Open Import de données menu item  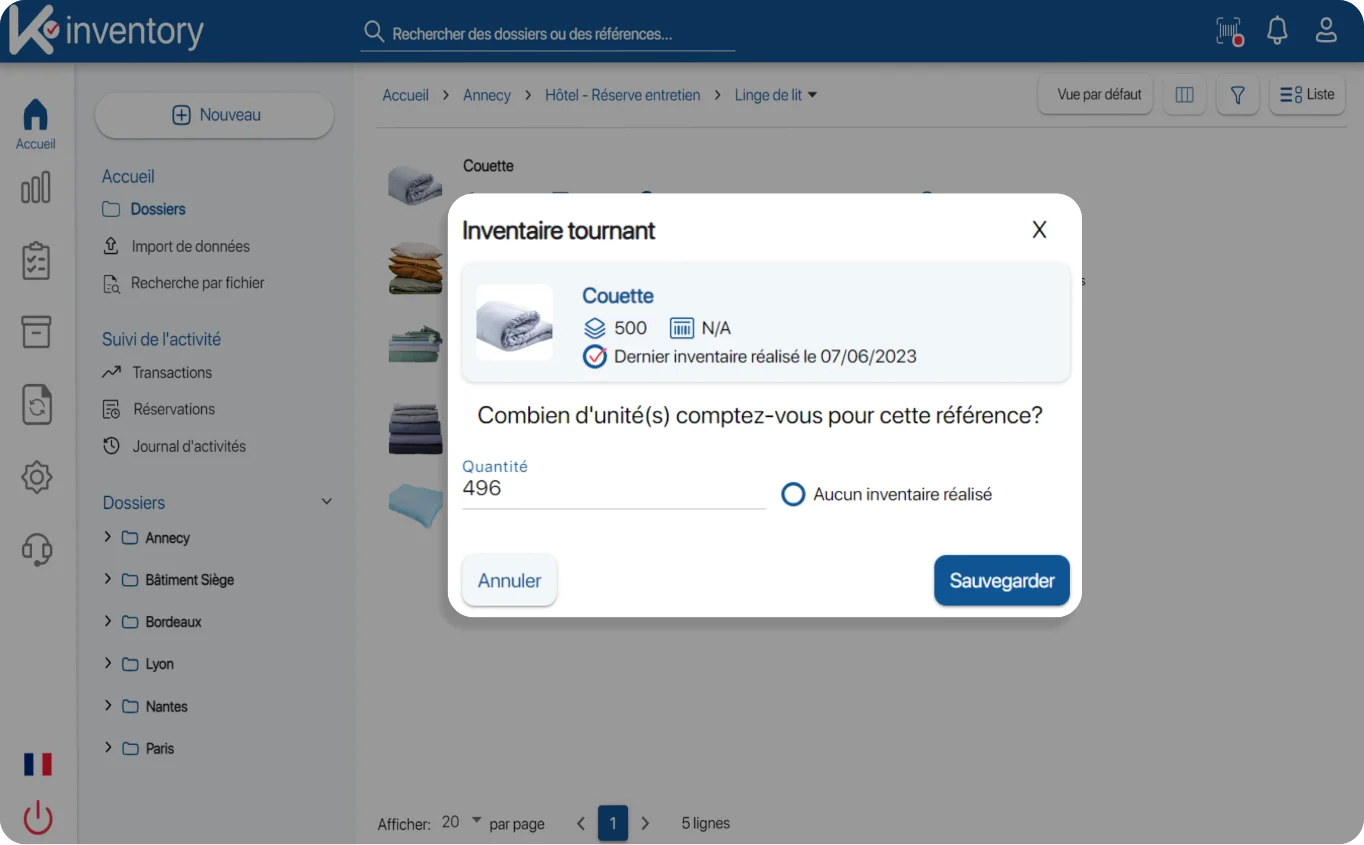(176, 246)
